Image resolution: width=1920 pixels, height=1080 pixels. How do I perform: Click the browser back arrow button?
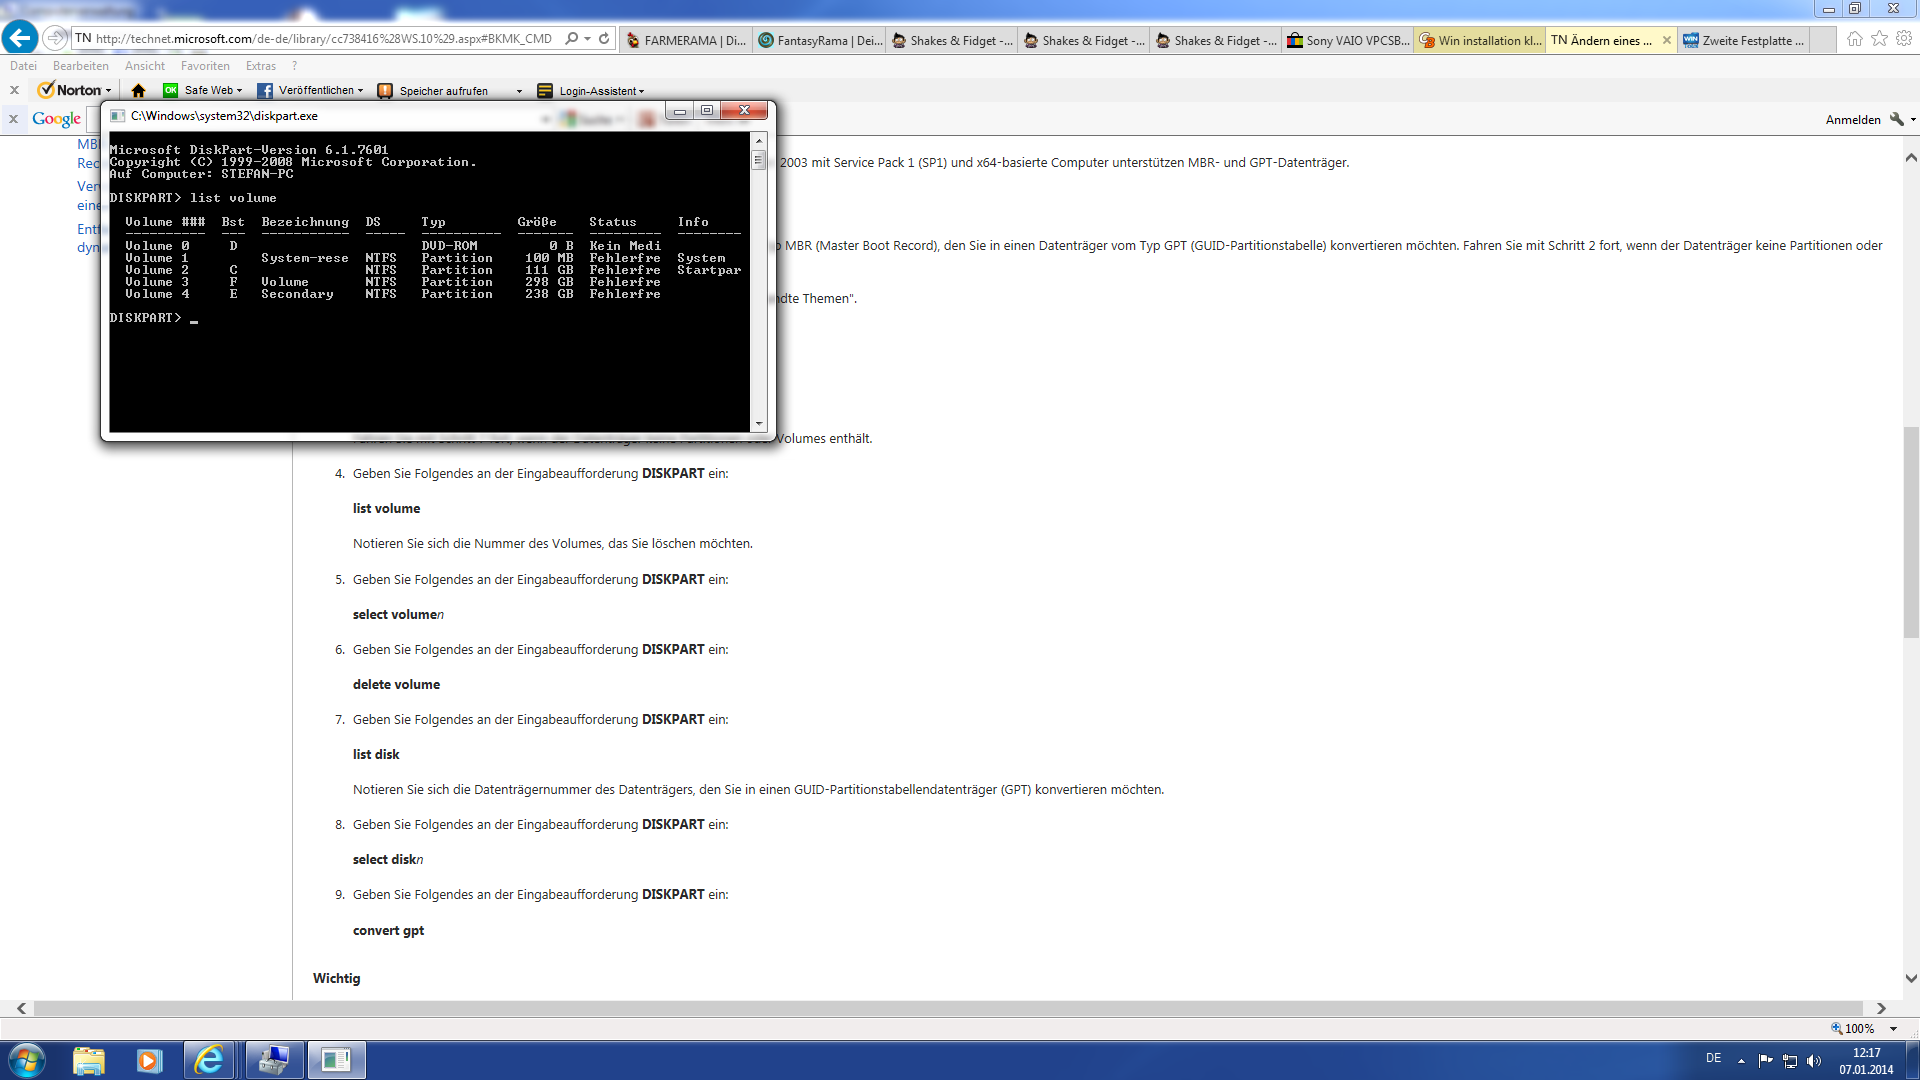pos(20,38)
